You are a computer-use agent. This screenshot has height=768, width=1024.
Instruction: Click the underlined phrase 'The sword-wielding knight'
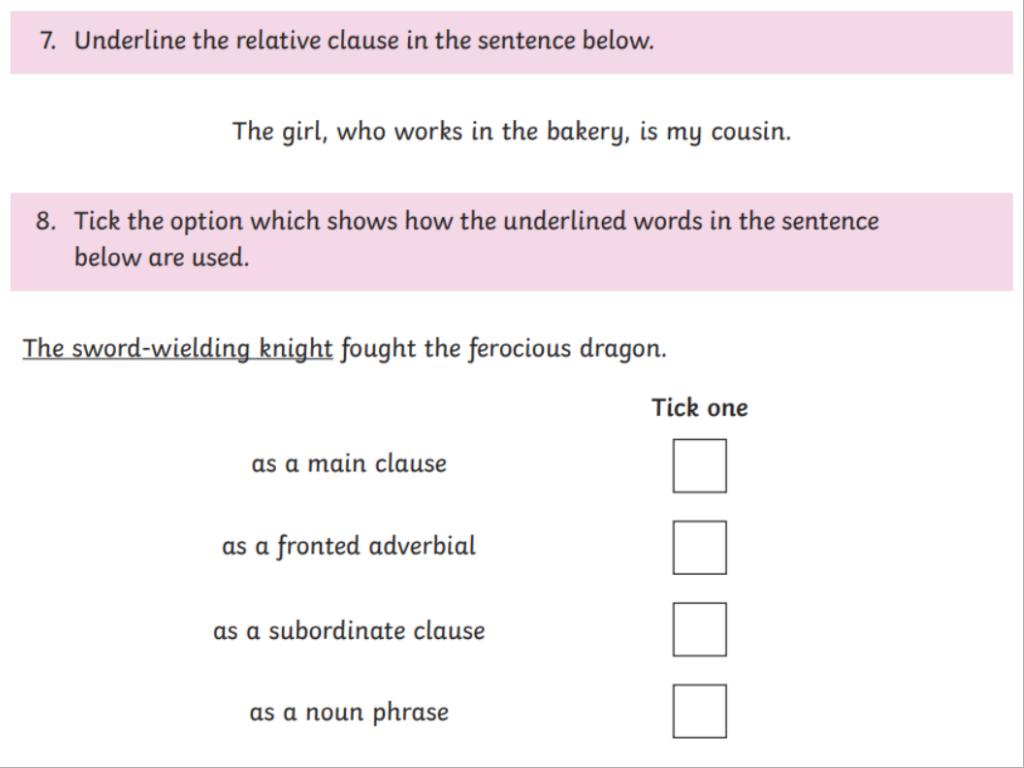[177, 348]
